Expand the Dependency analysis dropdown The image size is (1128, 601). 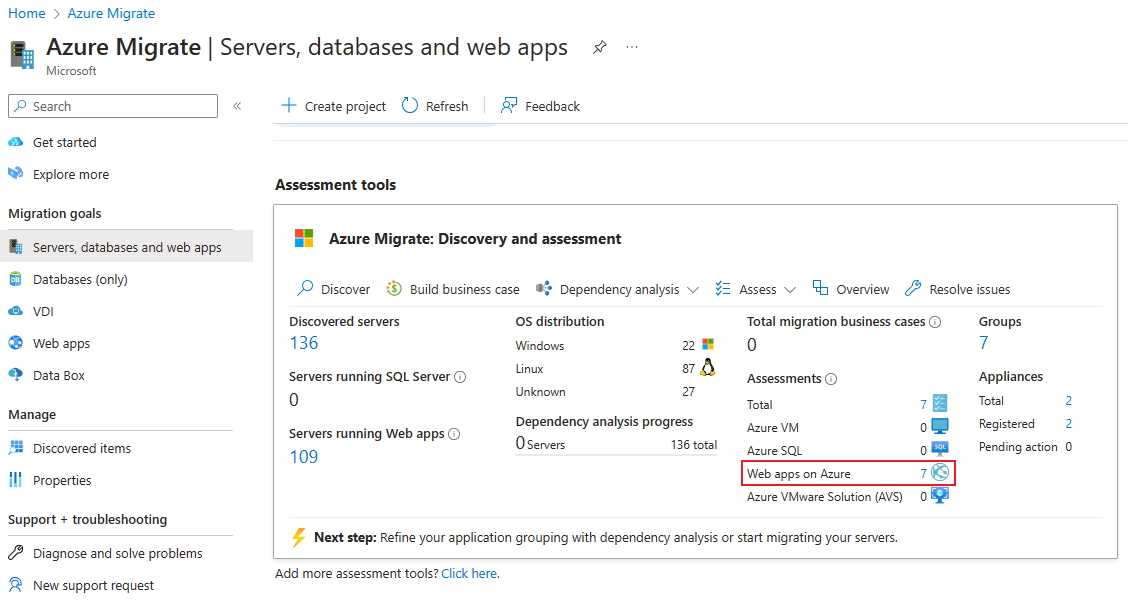coord(692,290)
